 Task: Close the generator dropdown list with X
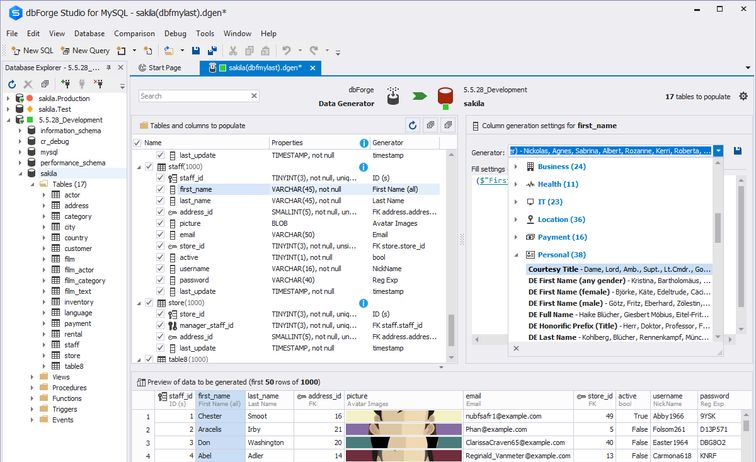[516, 348]
